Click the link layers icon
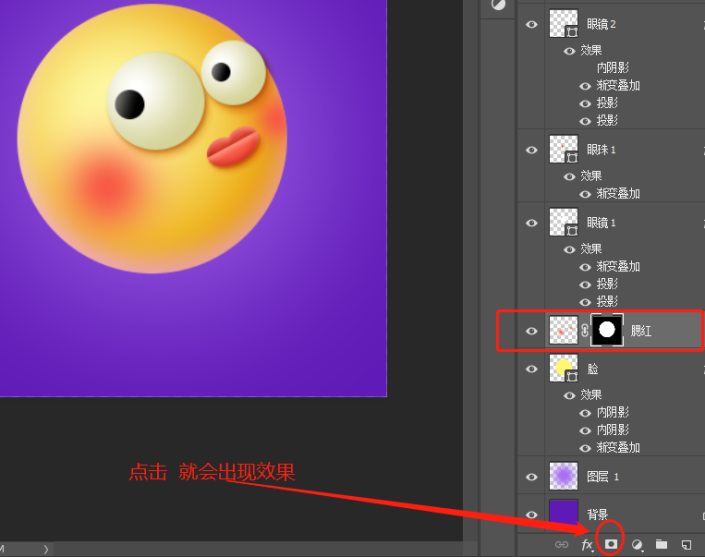The height and width of the screenshot is (557, 705). tap(561, 544)
